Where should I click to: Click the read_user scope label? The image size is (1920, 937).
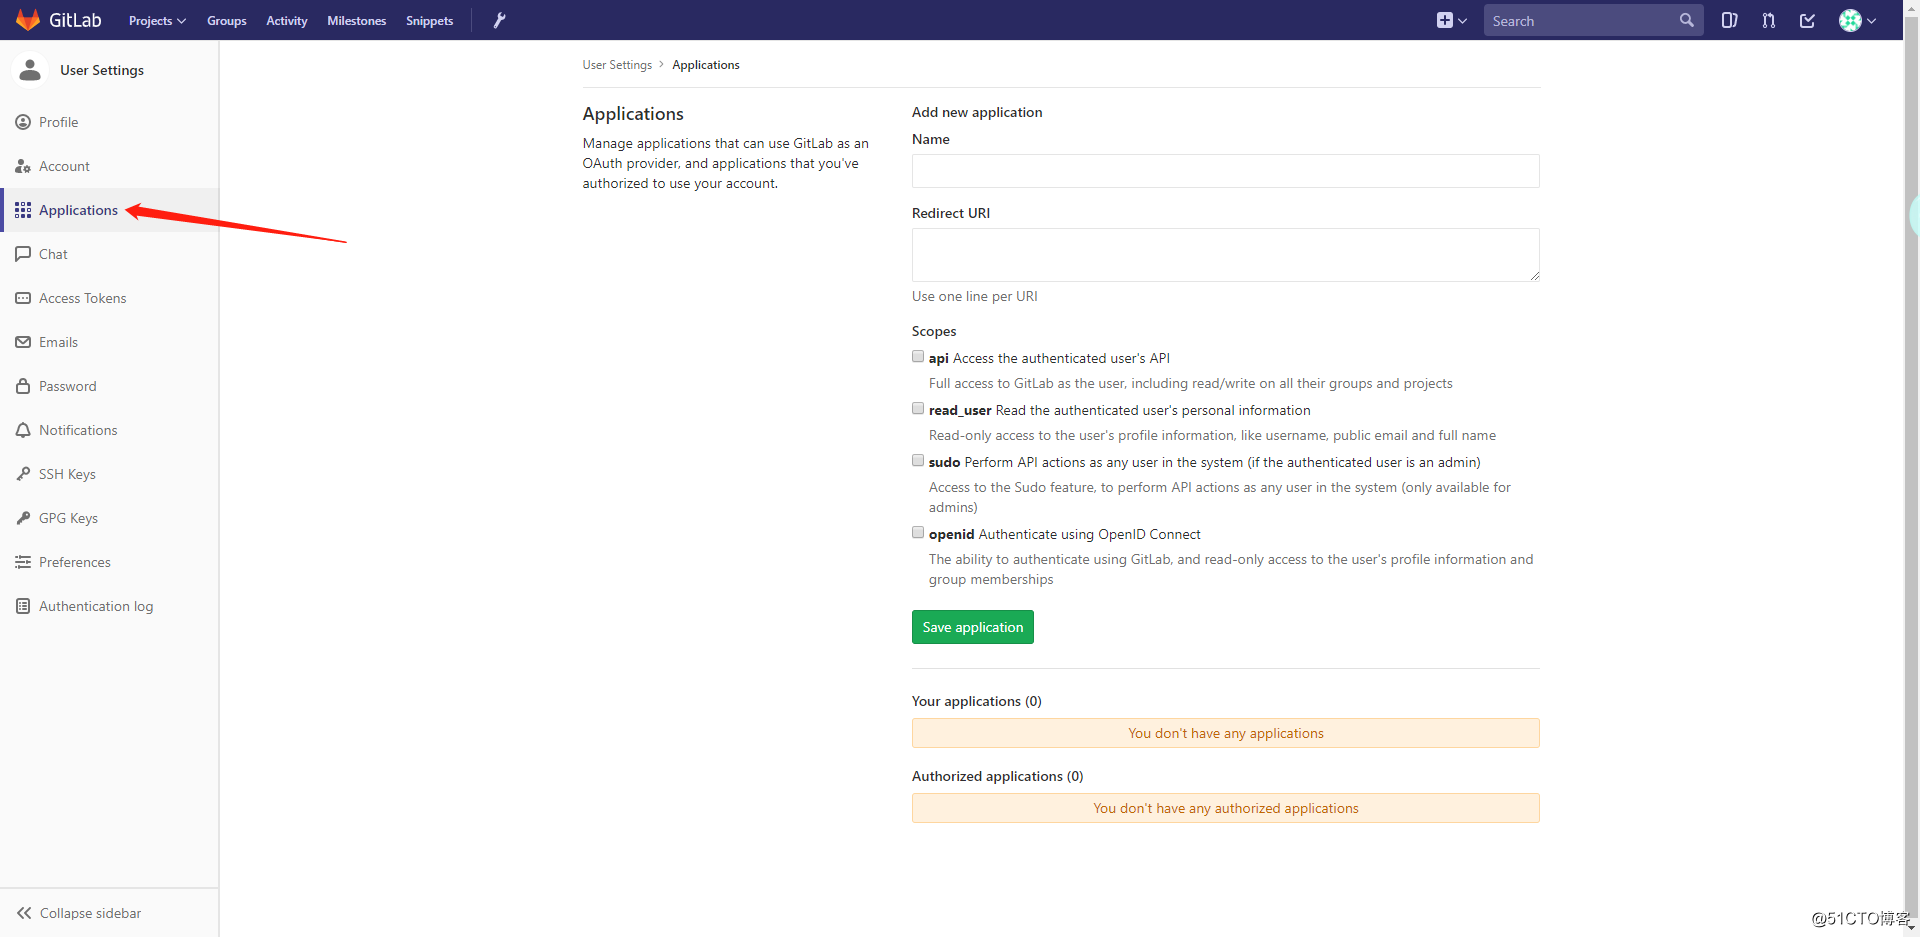point(1119,410)
